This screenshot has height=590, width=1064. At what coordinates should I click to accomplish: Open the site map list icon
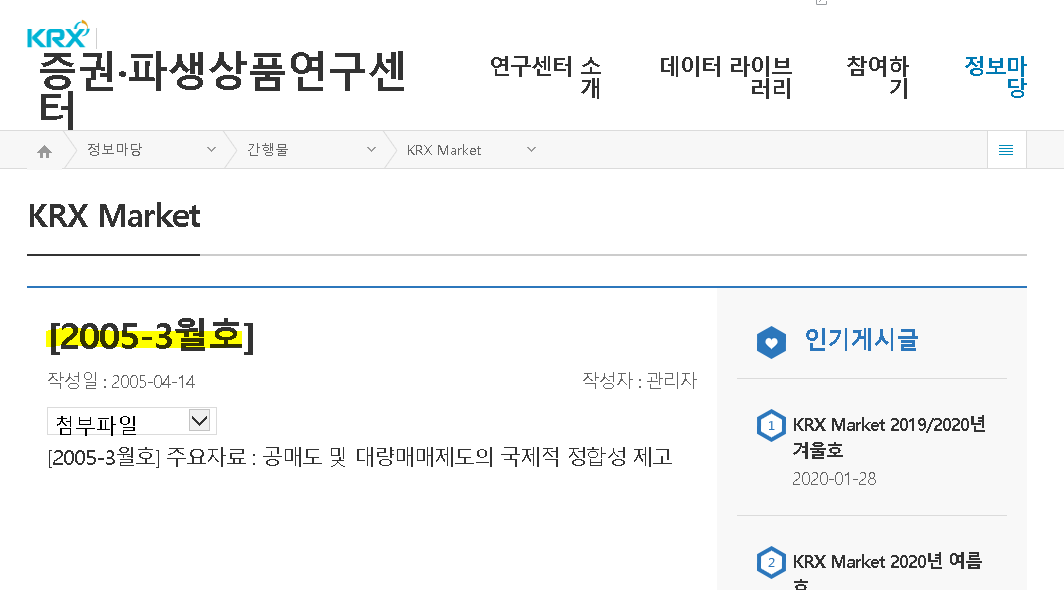point(1006,150)
